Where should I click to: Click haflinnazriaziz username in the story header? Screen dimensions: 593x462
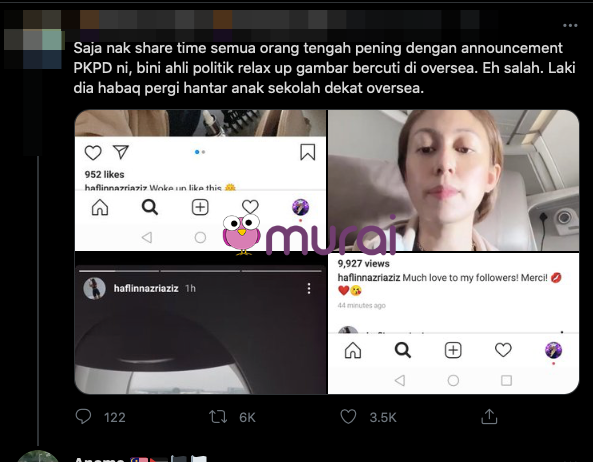(146, 288)
